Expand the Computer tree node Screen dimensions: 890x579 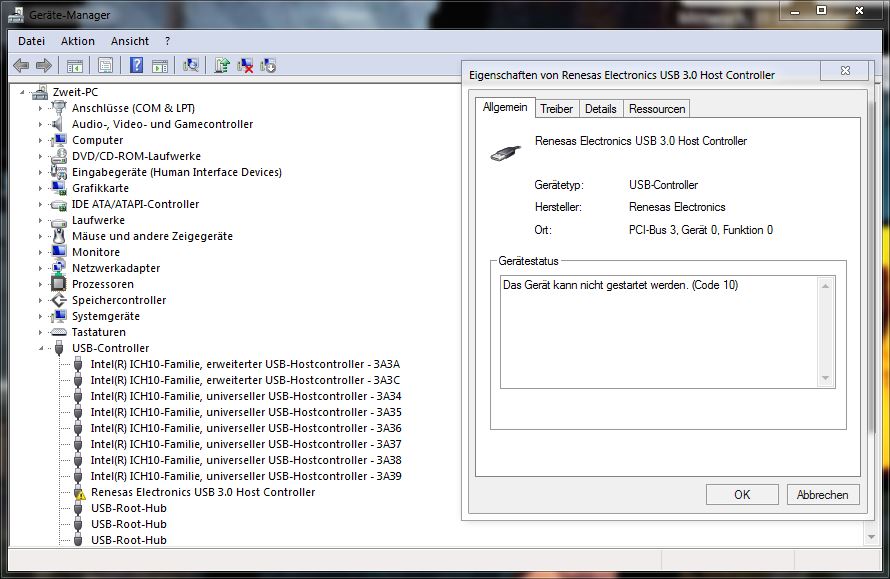[40, 140]
